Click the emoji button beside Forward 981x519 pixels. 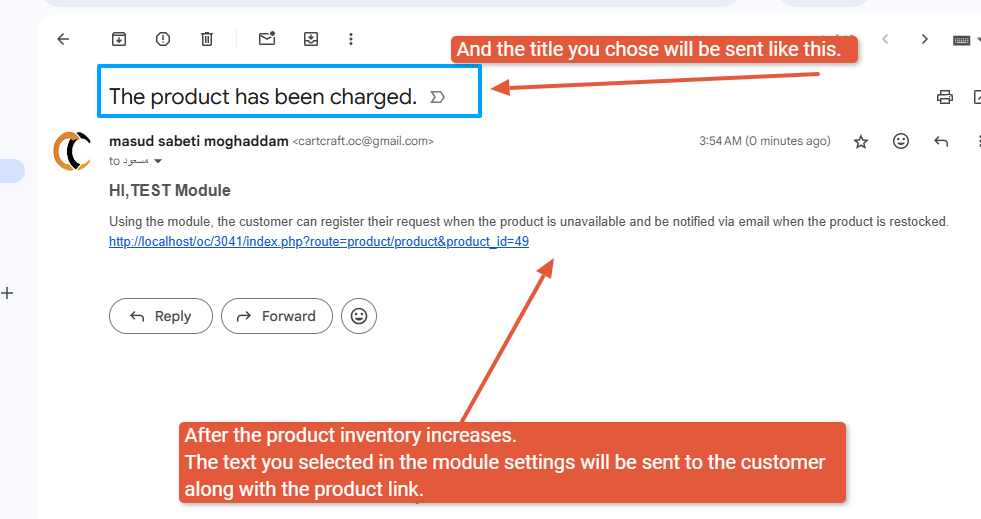(359, 316)
